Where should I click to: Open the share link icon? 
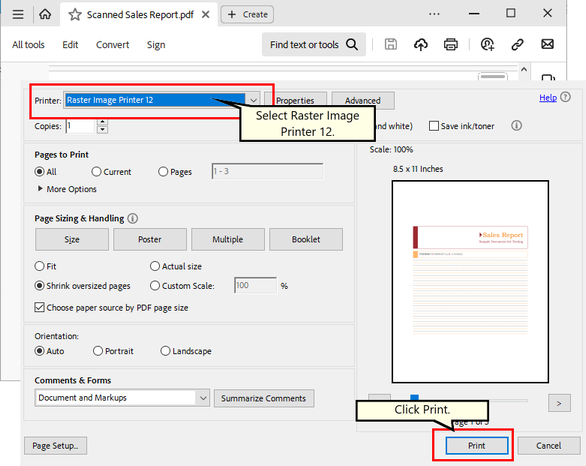[517, 44]
